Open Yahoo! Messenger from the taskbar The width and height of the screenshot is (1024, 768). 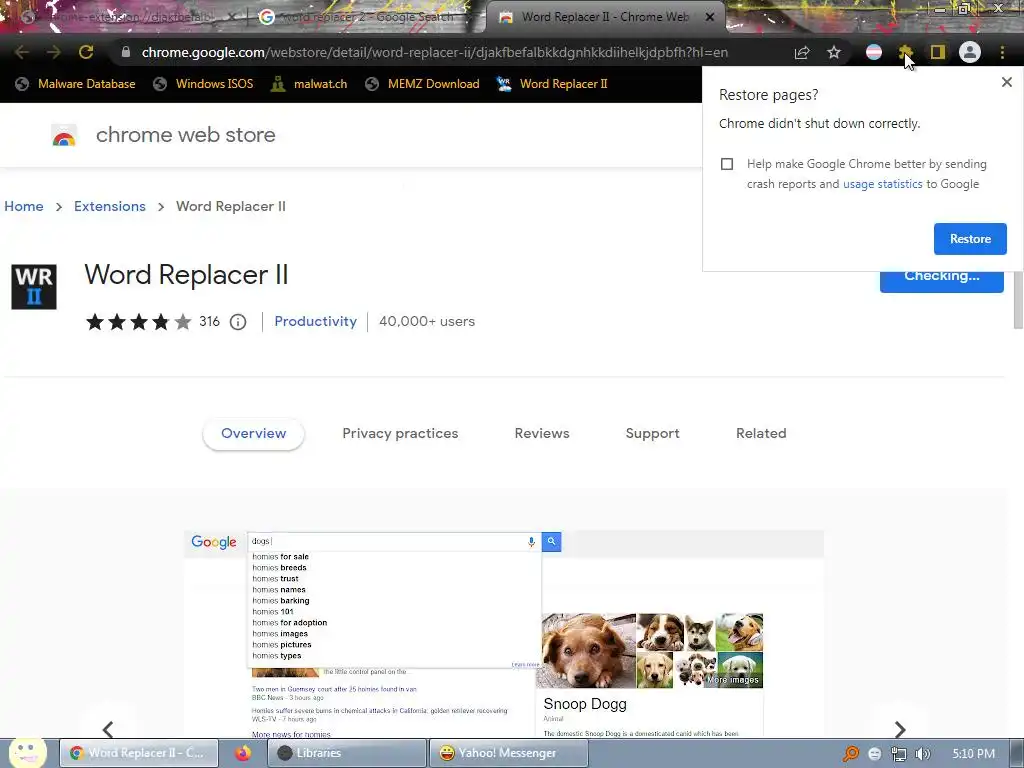pyautogui.click(x=508, y=753)
